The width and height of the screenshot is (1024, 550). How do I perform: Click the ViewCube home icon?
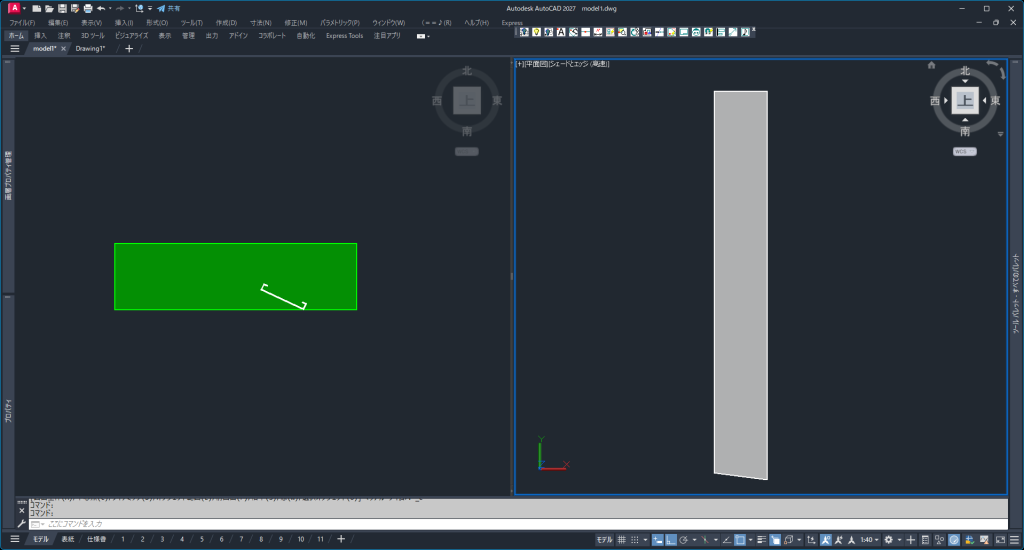tap(931, 65)
